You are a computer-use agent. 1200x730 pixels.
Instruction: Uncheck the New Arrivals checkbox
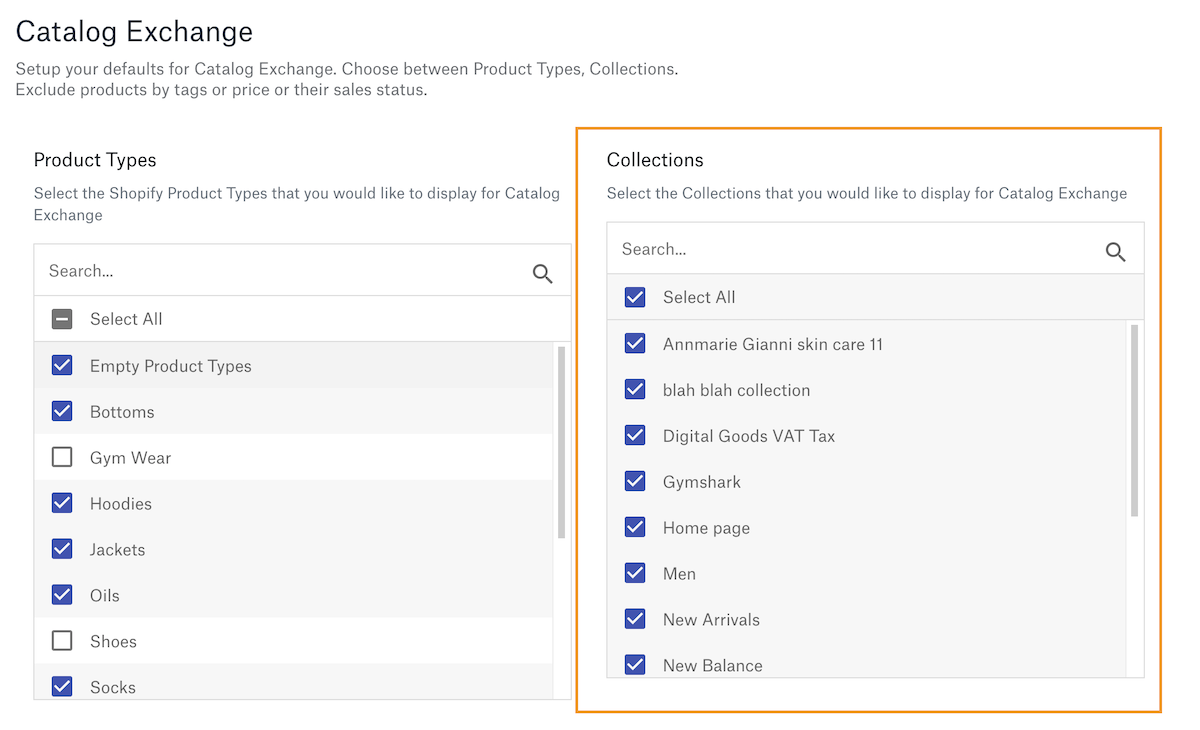pyautogui.click(x=635, y=619)
